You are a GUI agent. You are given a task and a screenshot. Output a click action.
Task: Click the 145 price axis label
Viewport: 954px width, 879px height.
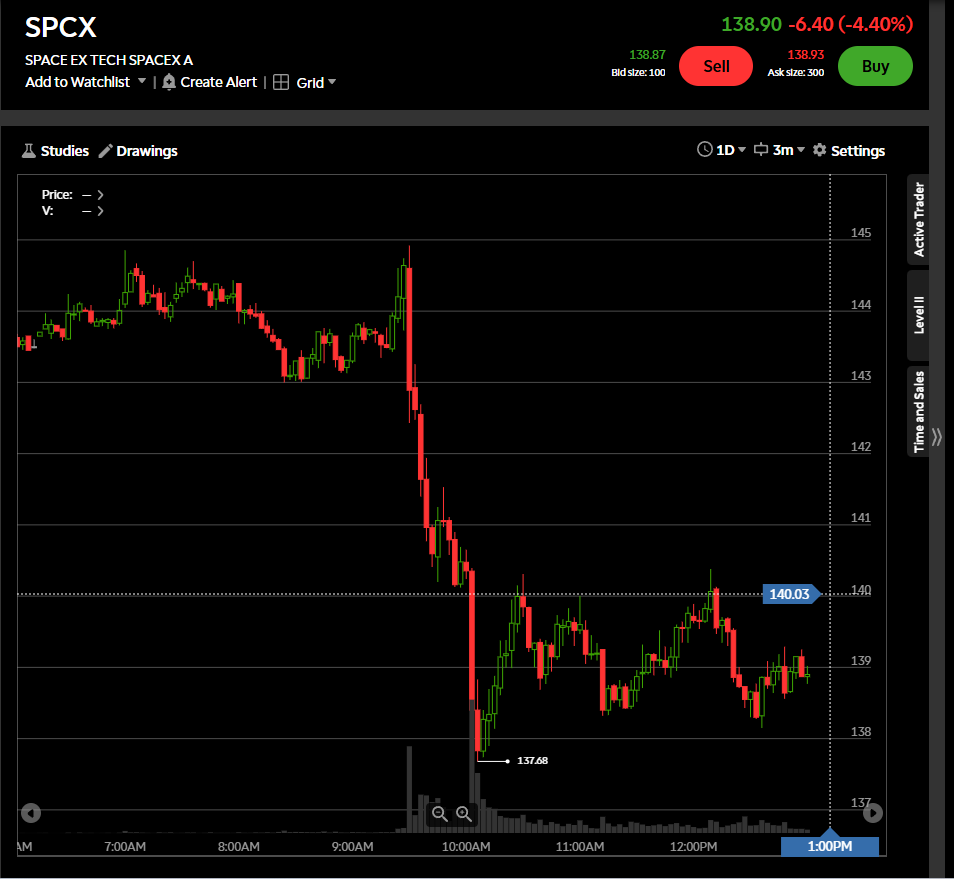860,232
